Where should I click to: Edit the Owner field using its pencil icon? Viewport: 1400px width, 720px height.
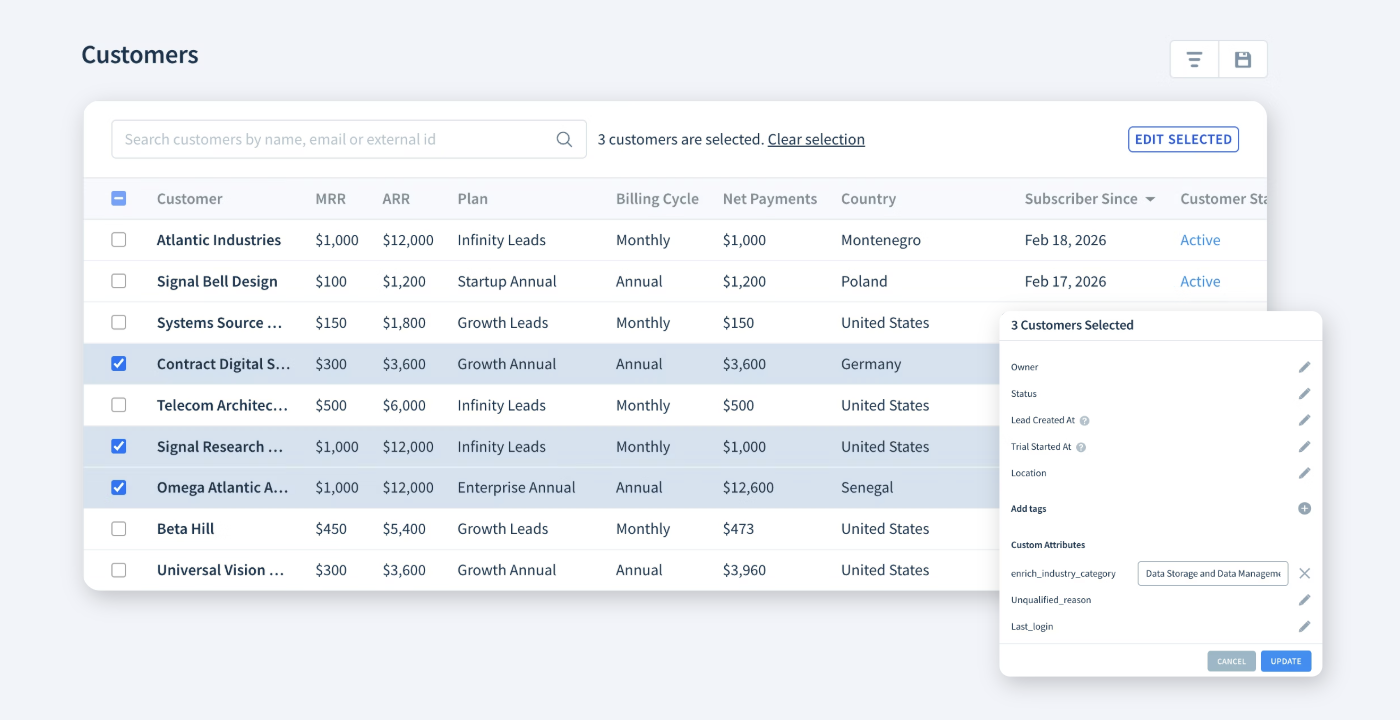(x=1303, y=367)
